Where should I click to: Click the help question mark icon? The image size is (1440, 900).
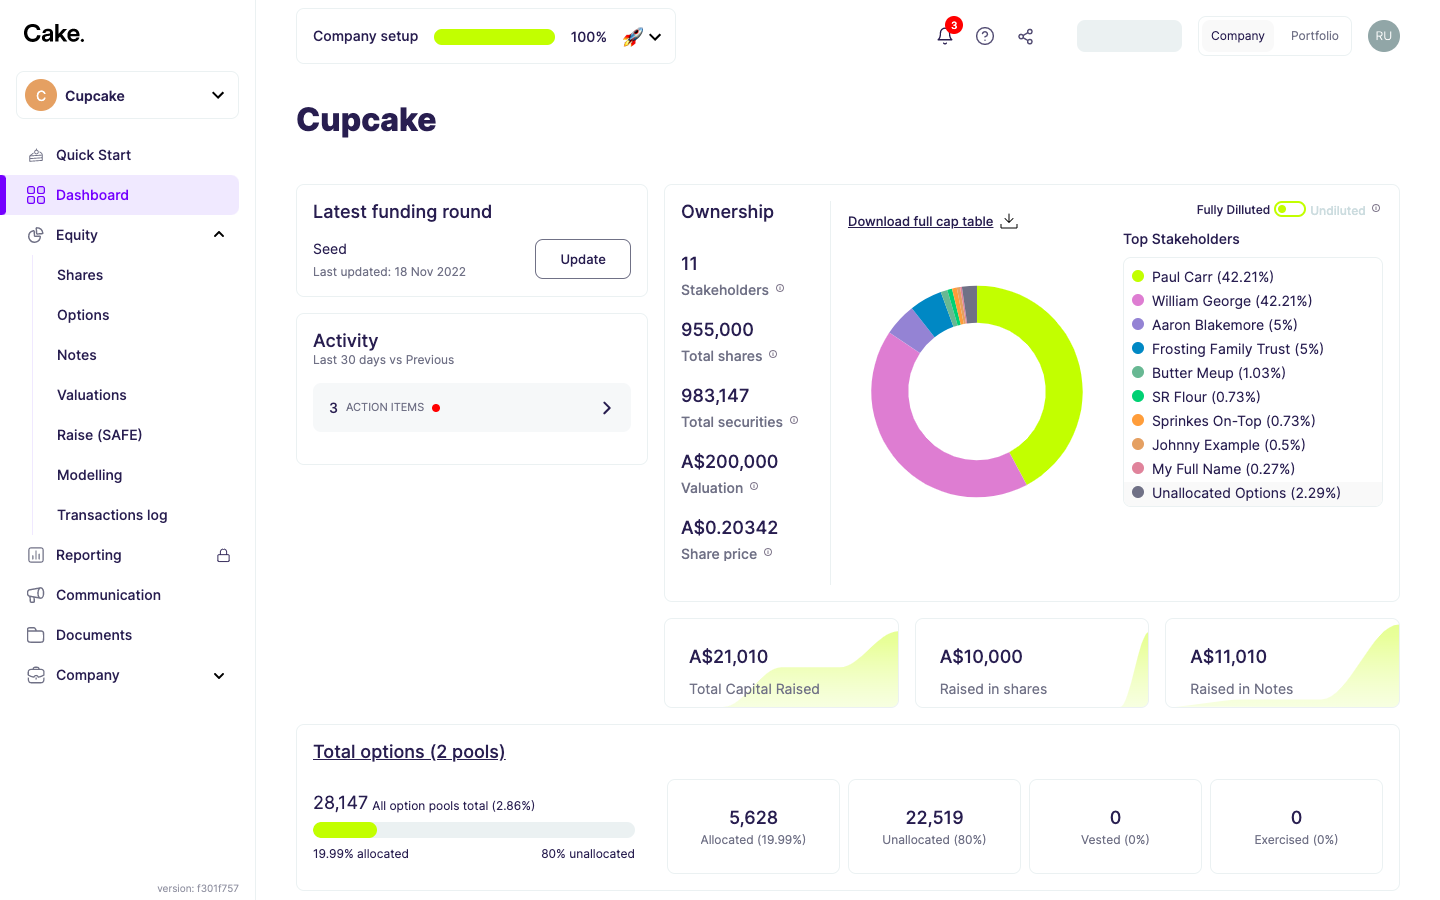point(985,36)
